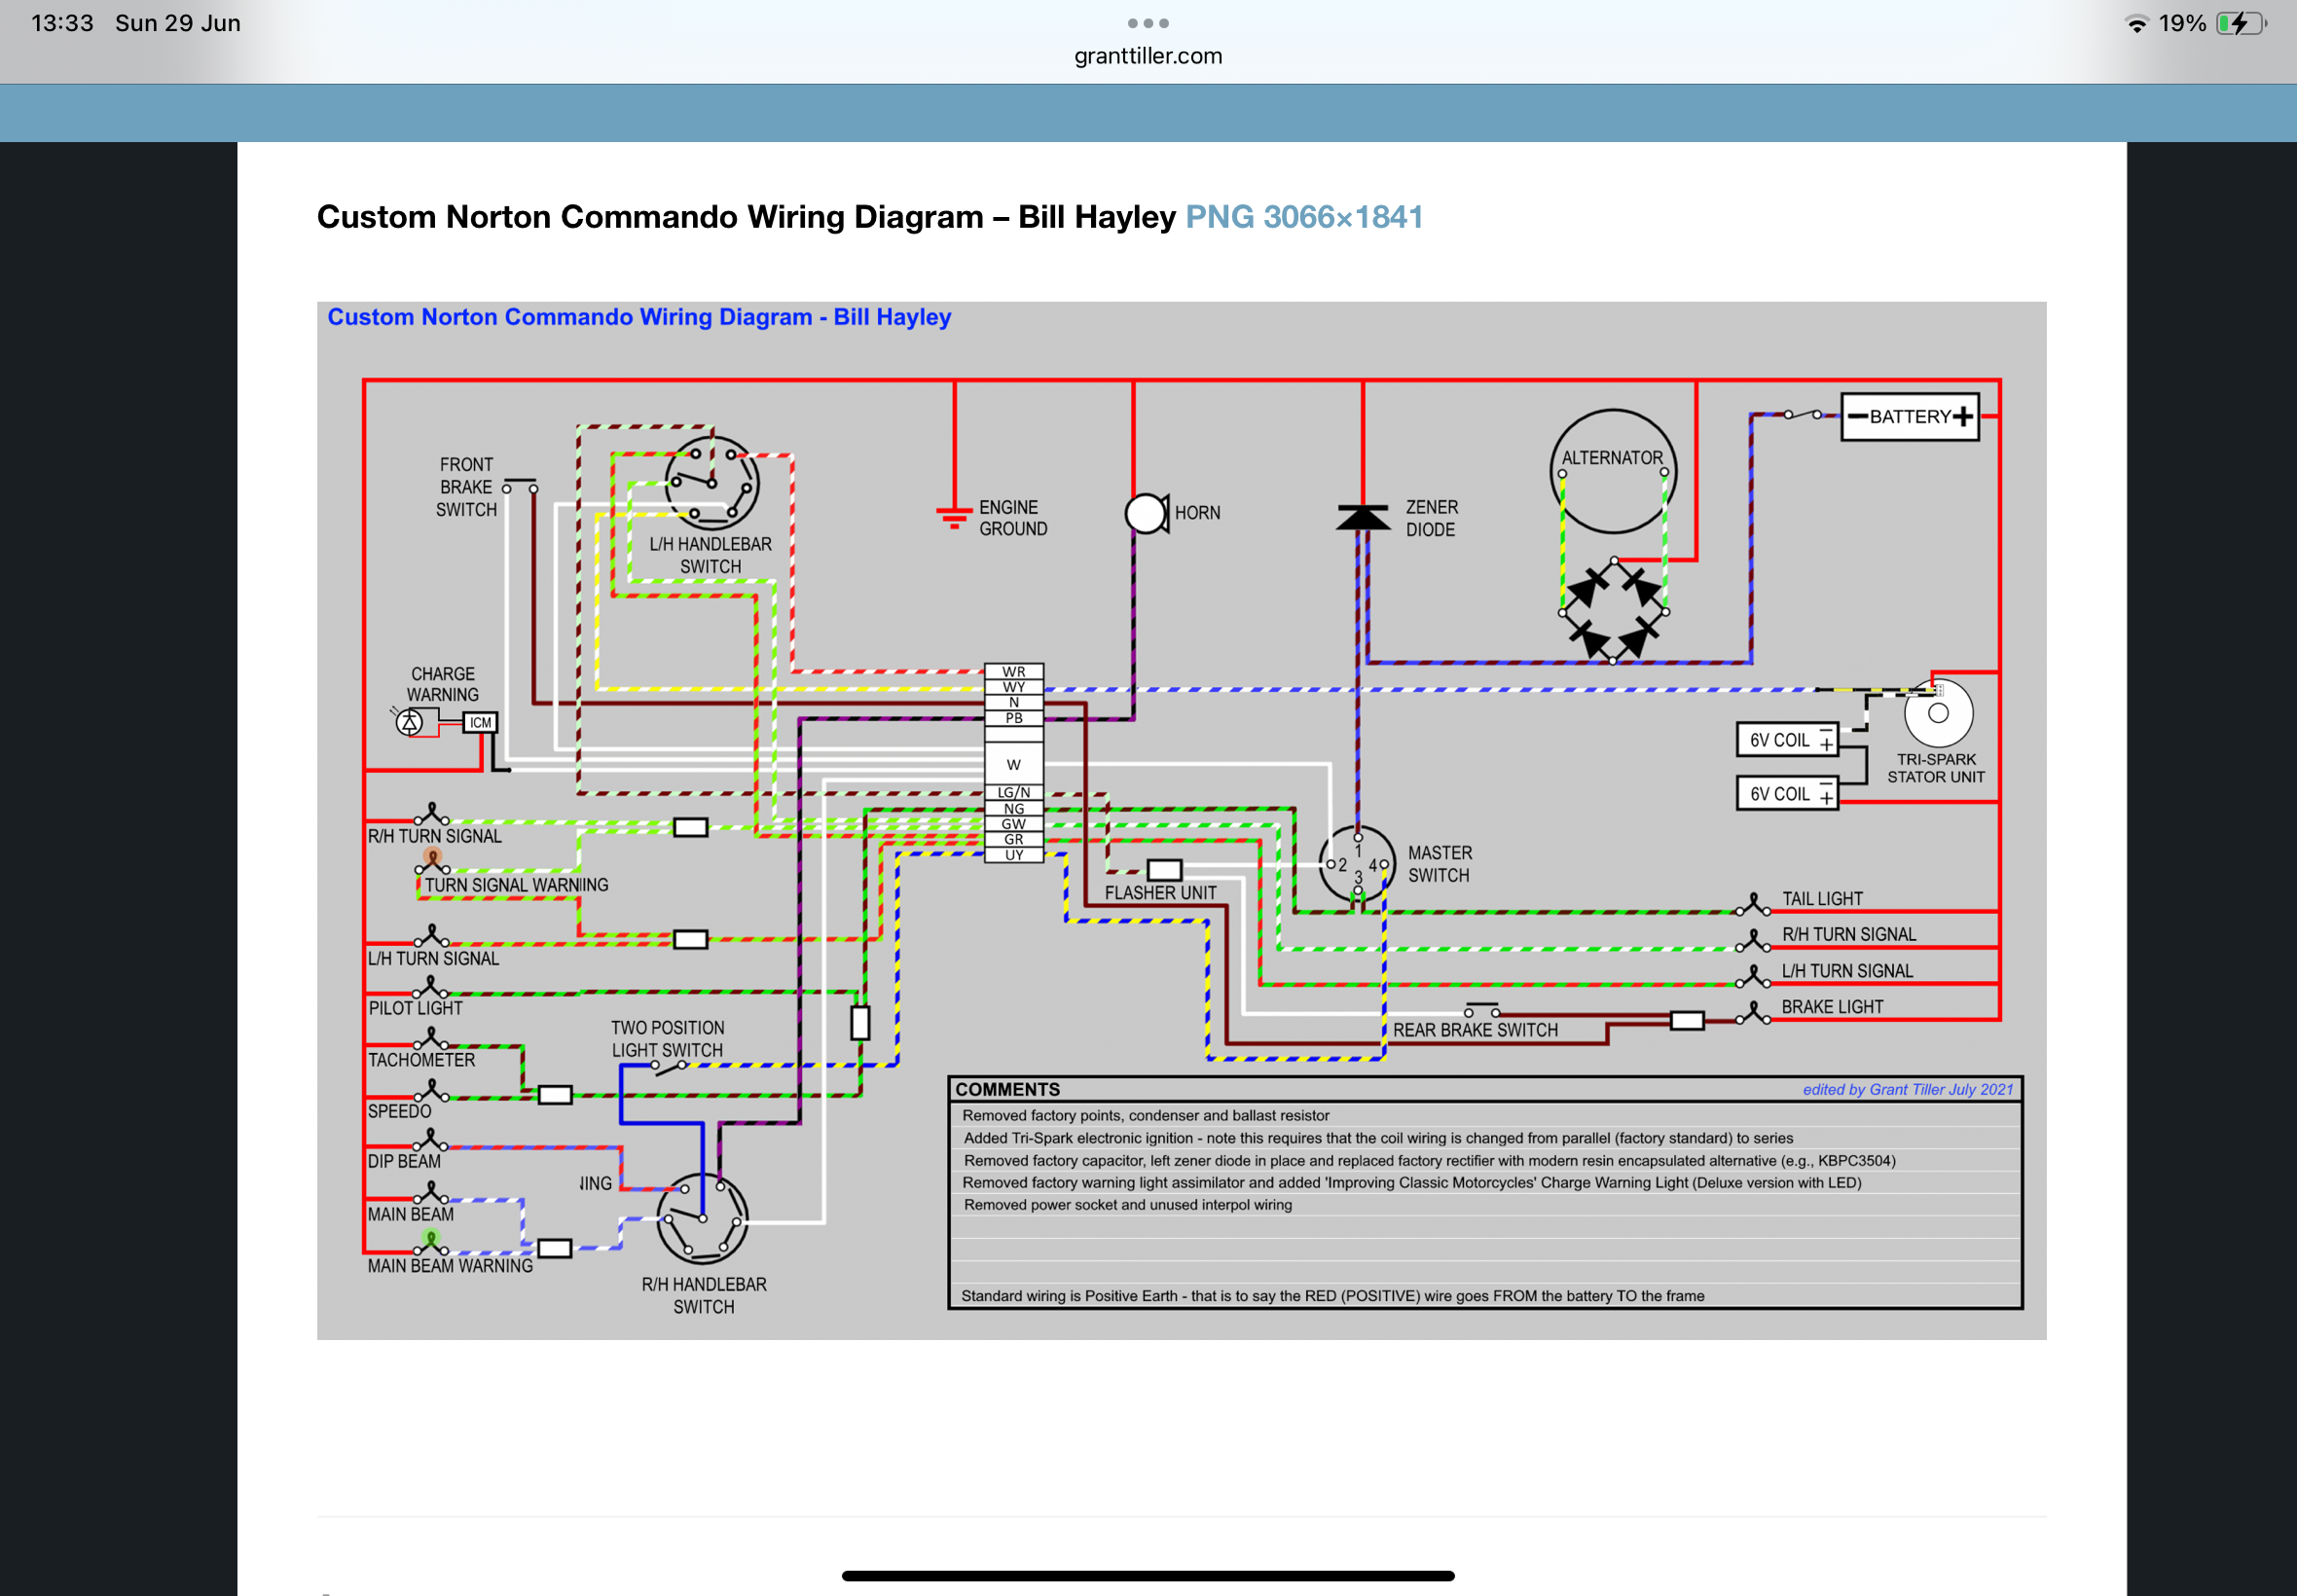
Task: Click 'edited by Grant Tiller July 2021' text
Action: [x=1908, y=1089]
